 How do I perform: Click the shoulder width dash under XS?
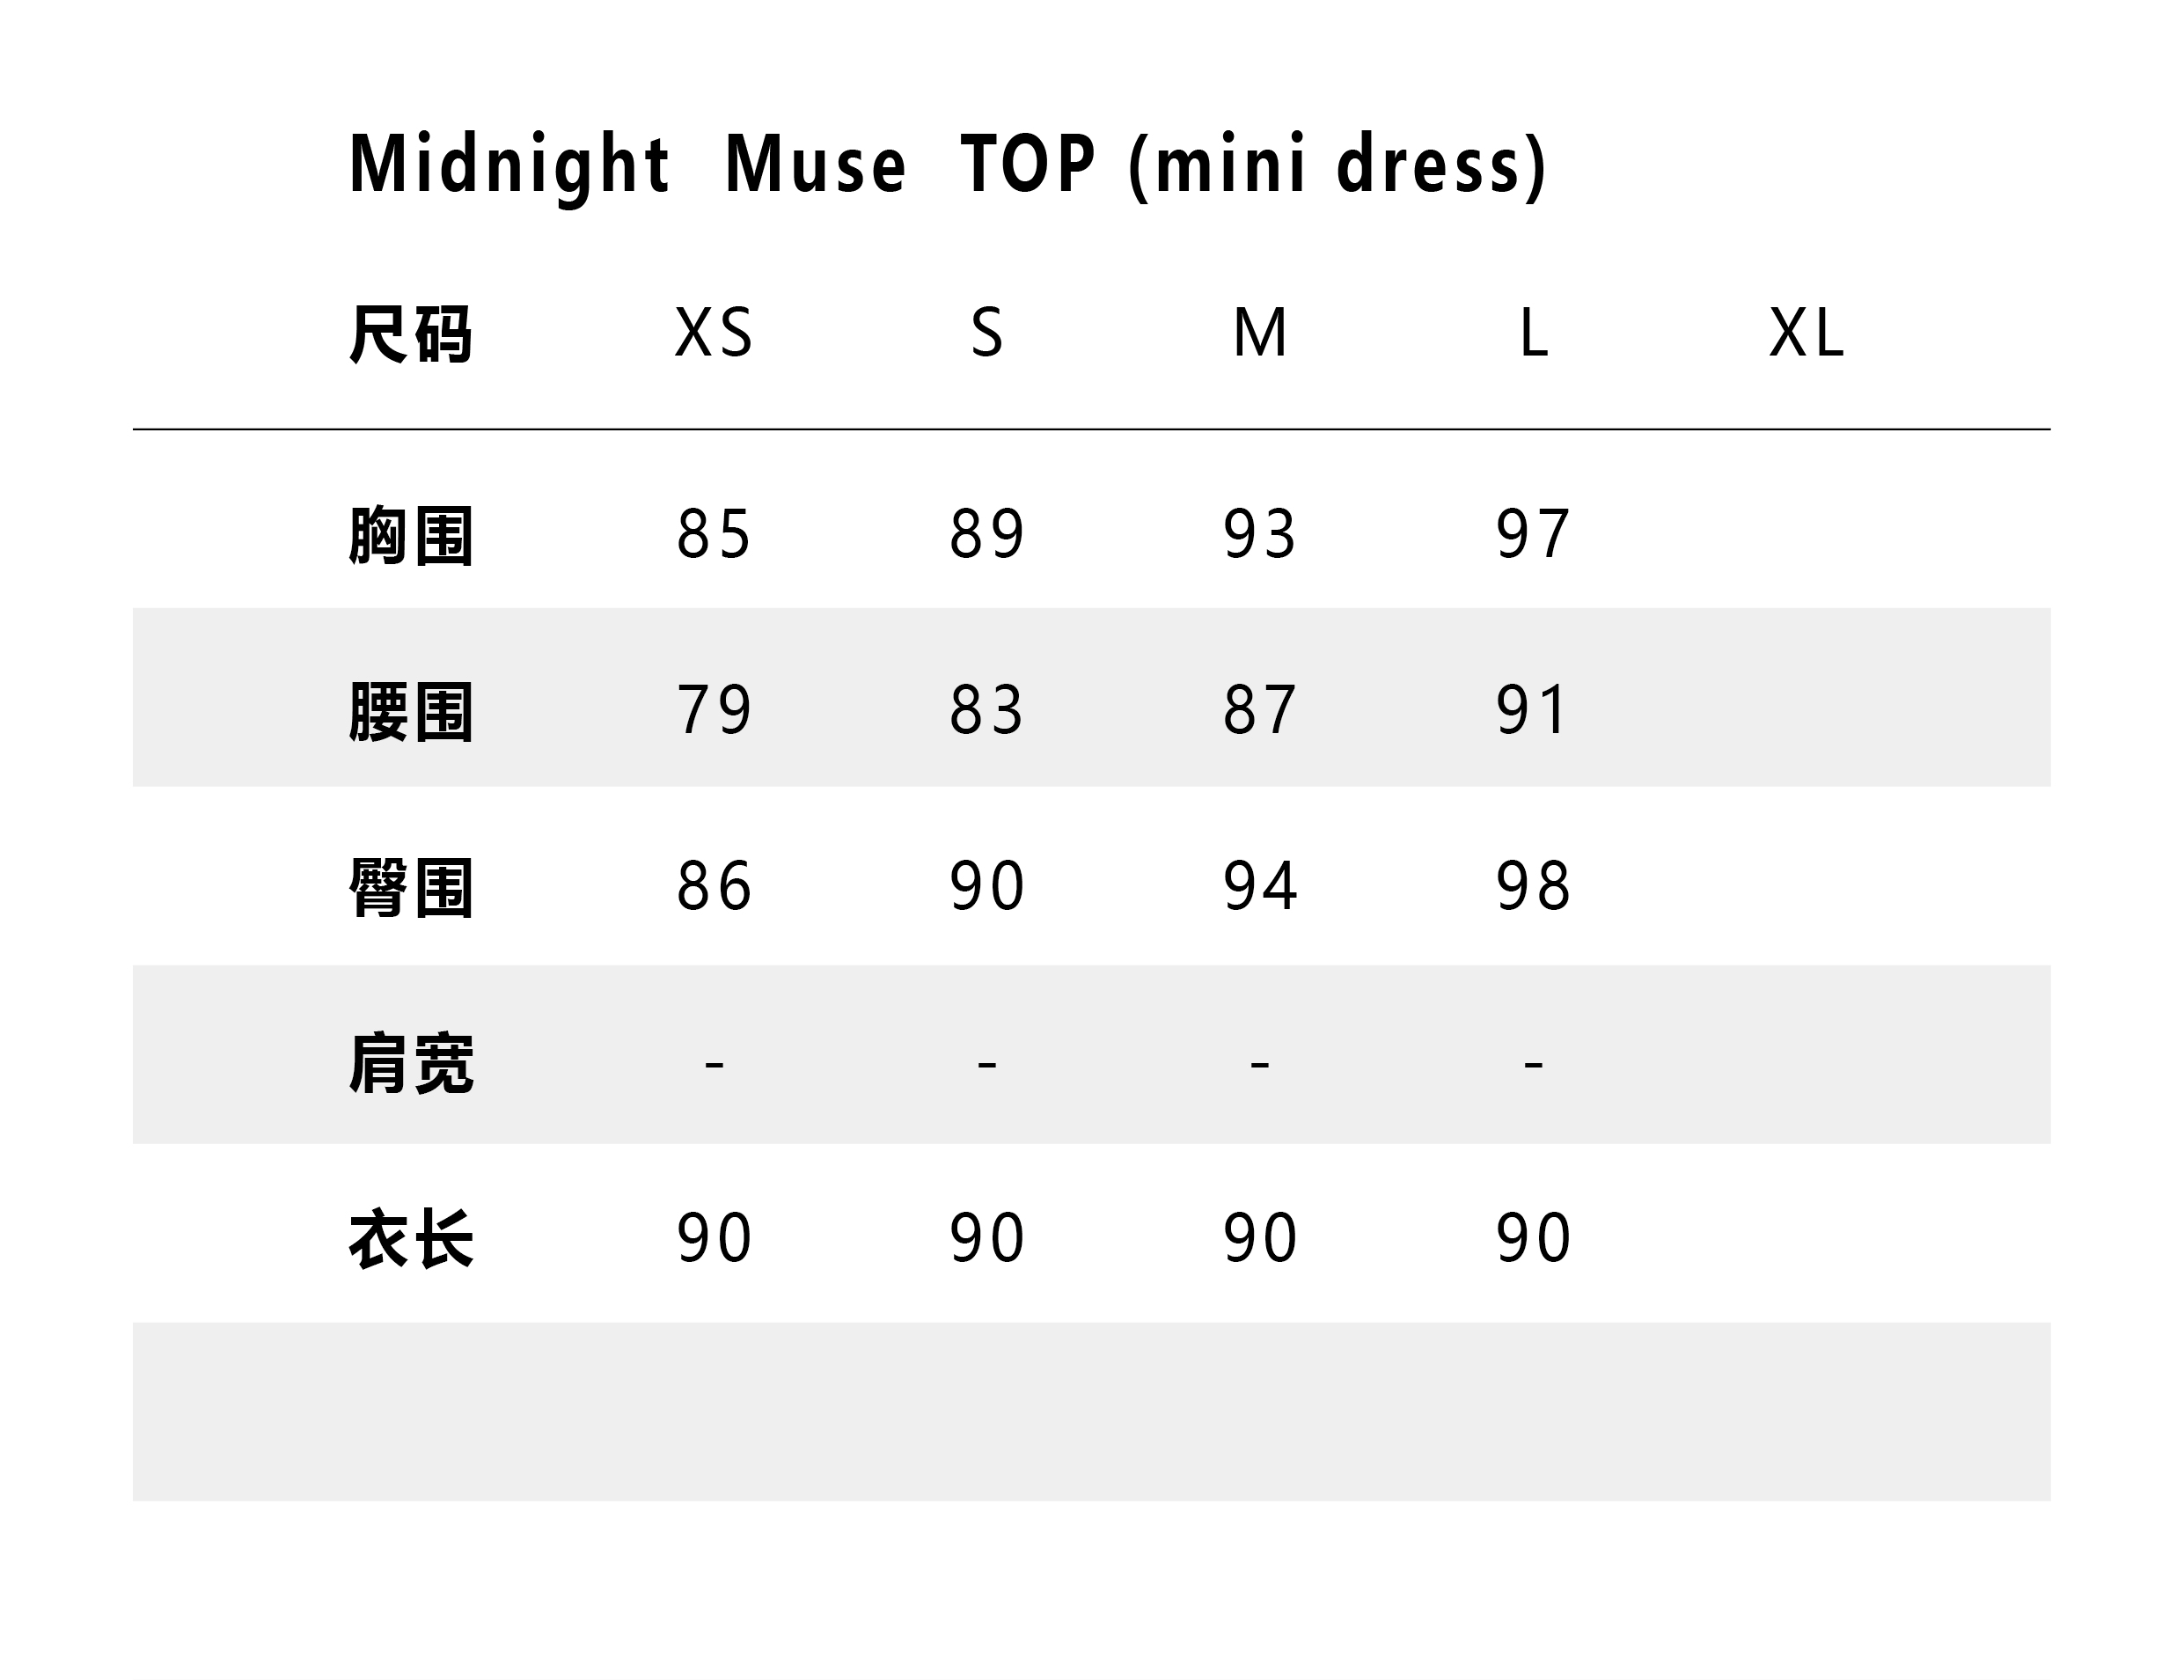(714, 1064)
